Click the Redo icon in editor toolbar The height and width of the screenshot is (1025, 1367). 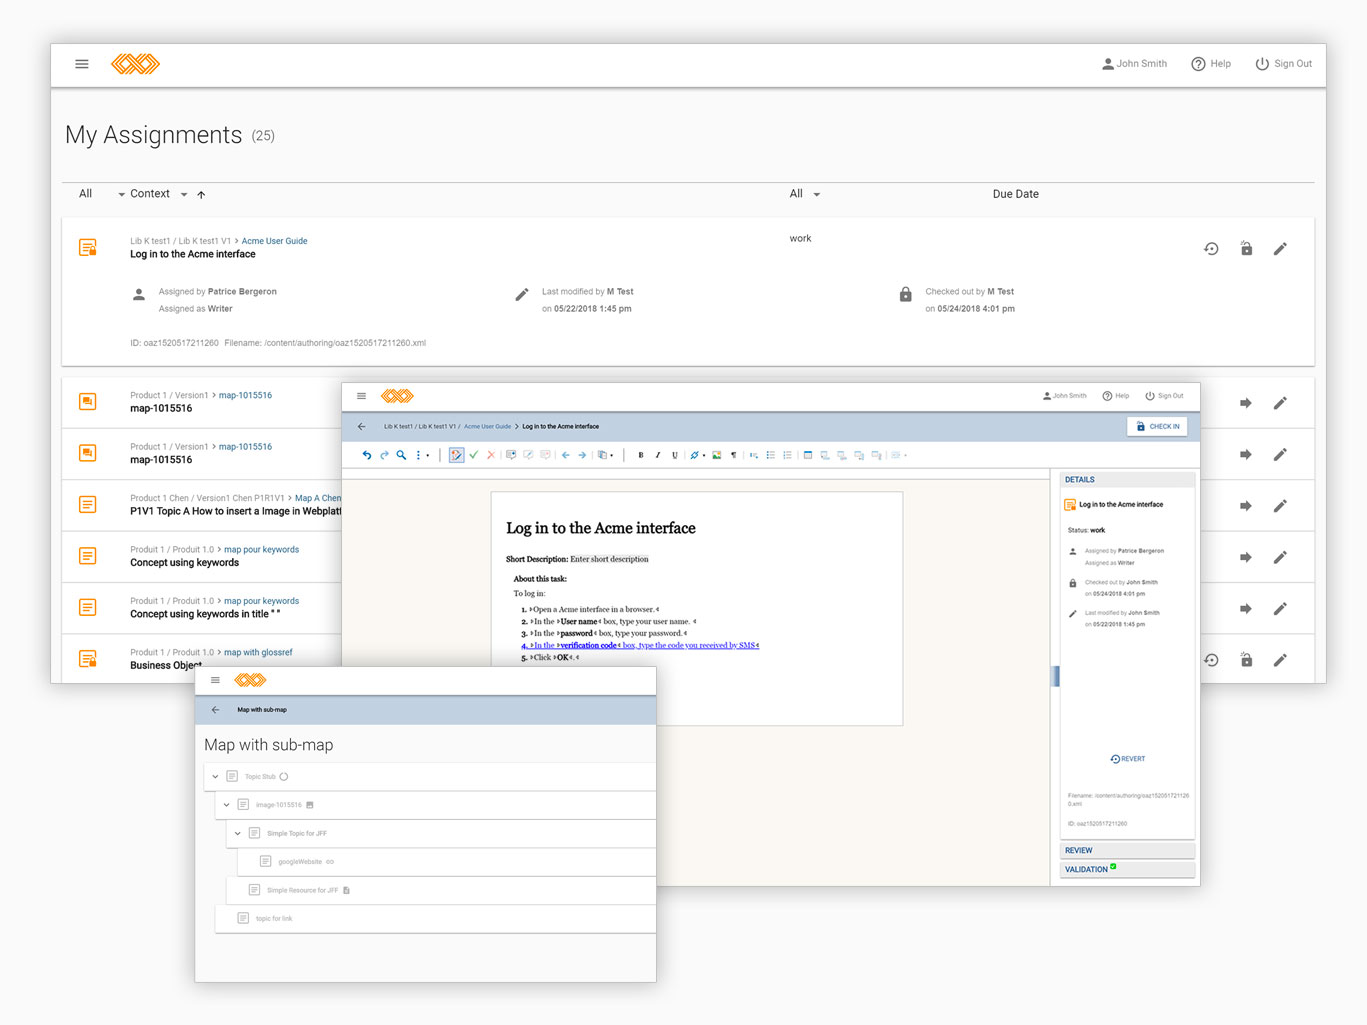click(384, 455)
